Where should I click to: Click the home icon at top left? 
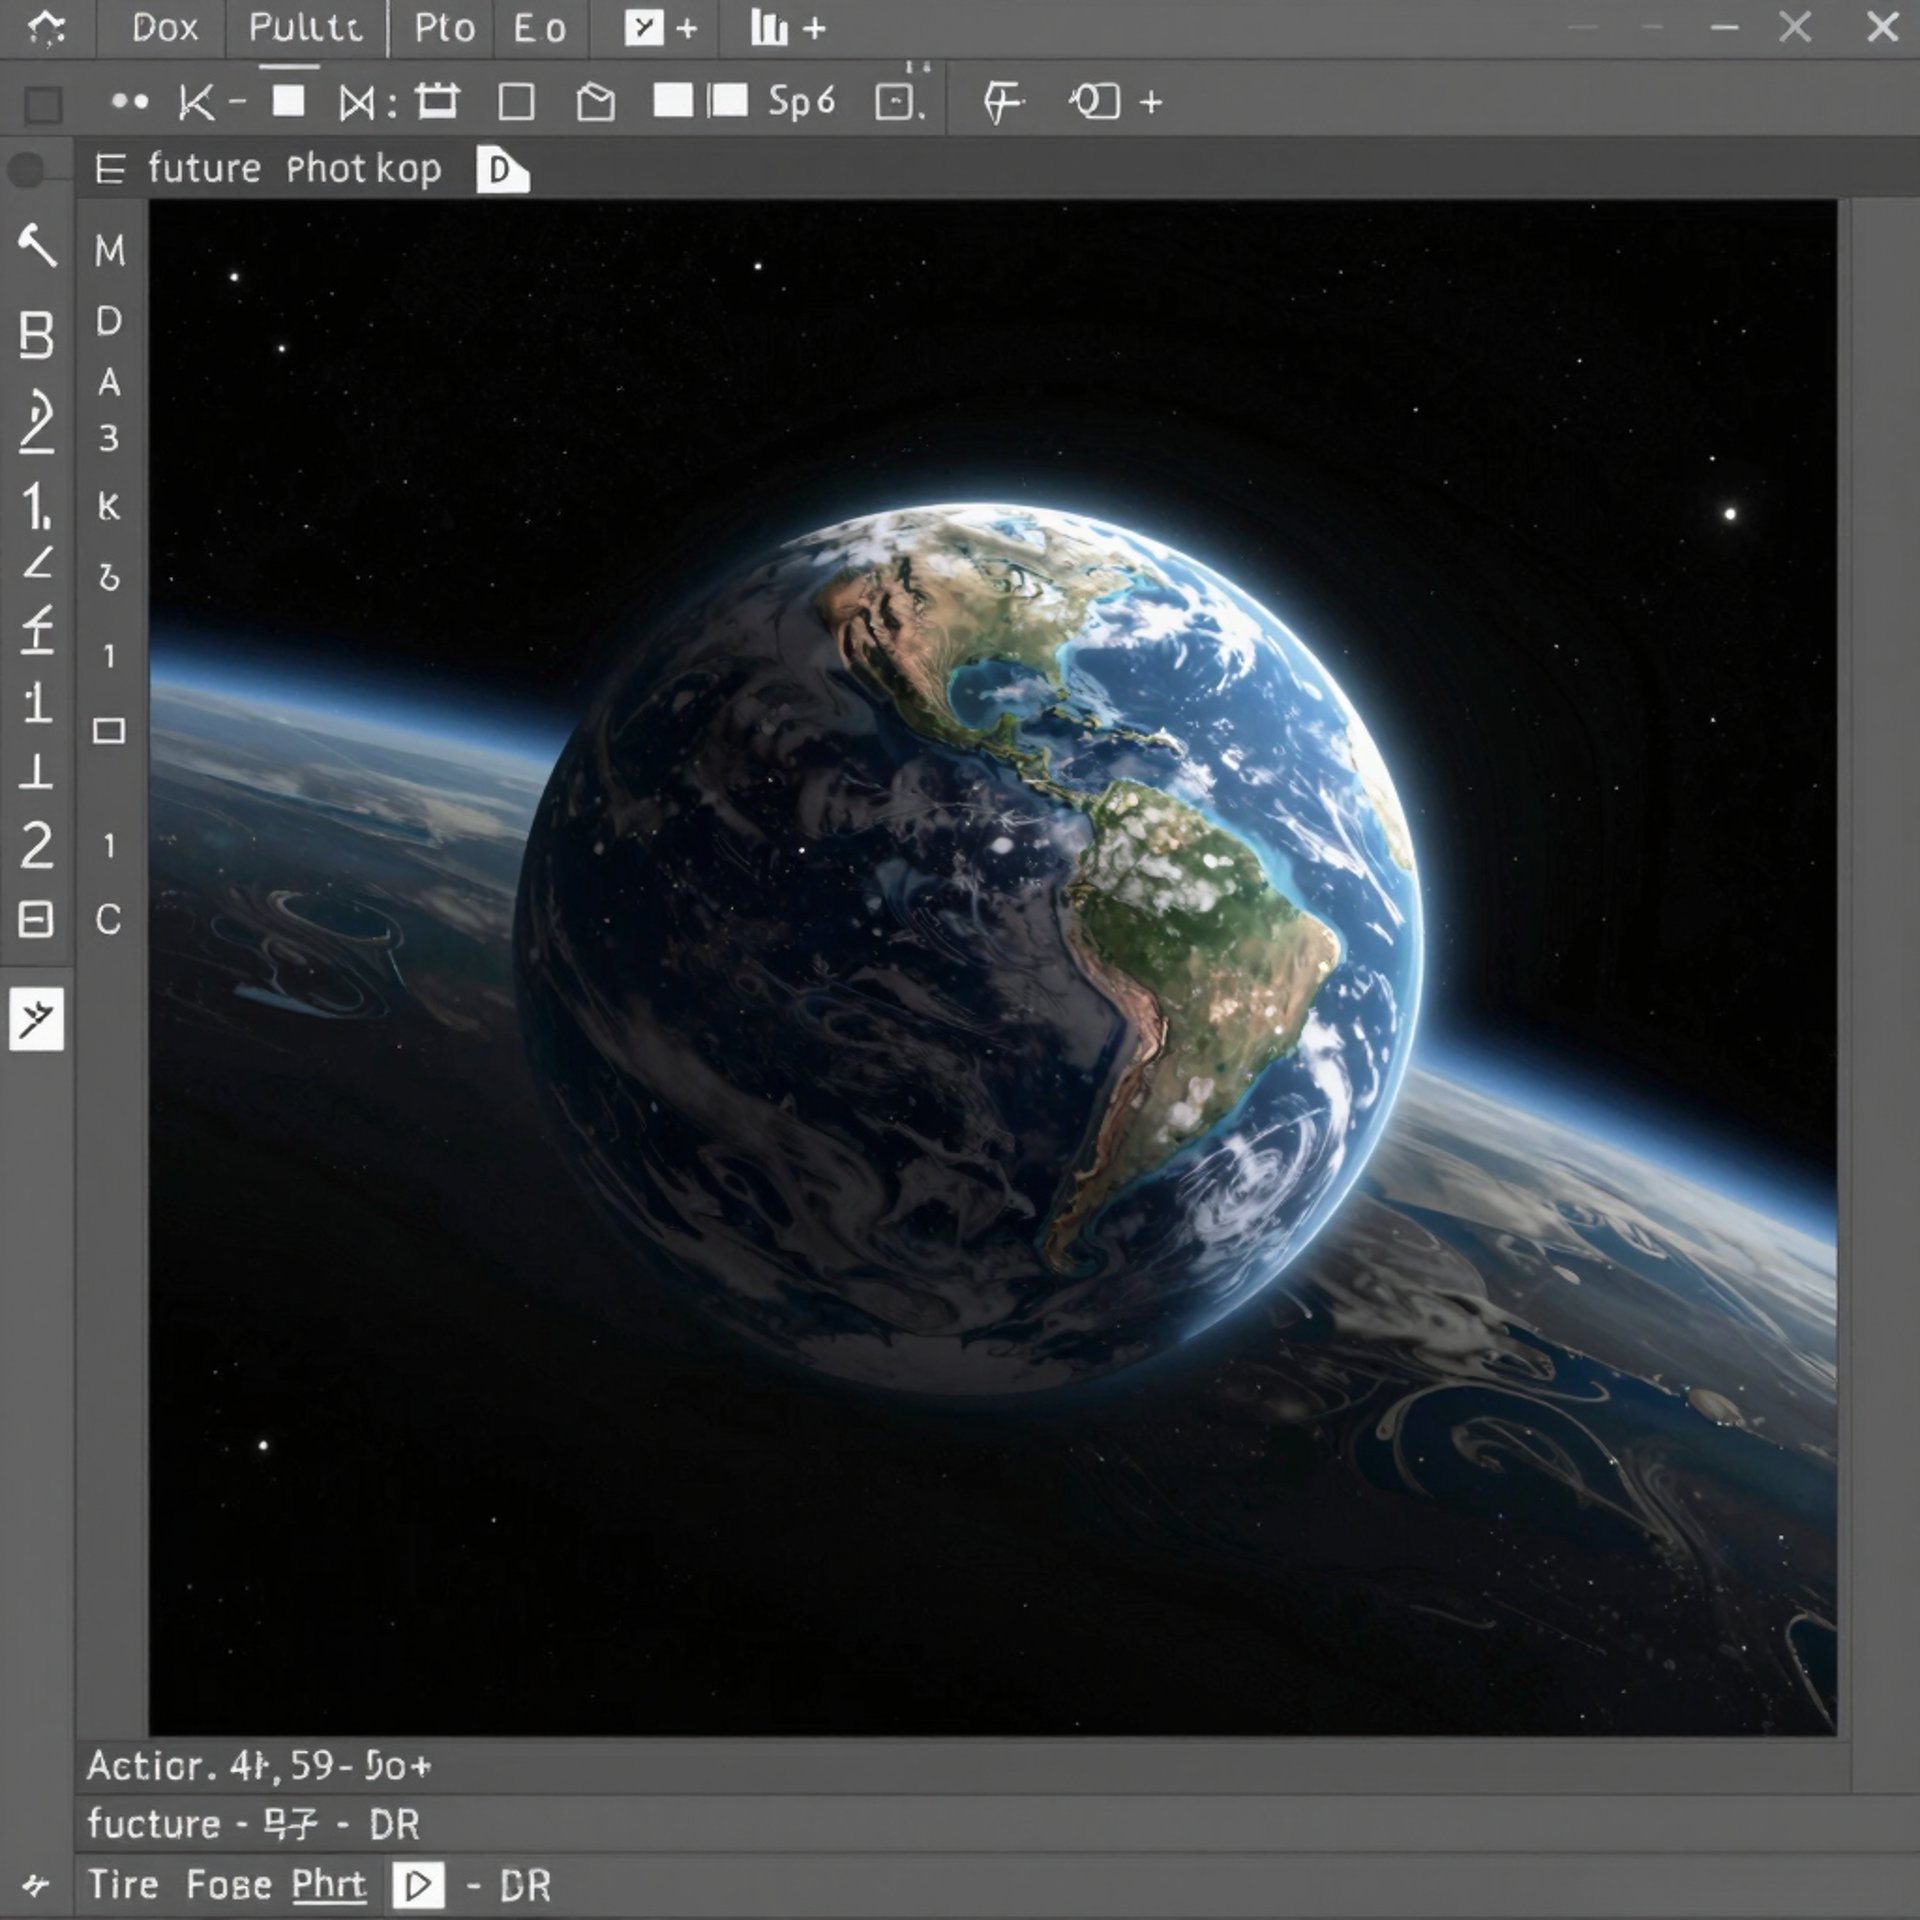pos(46,29)
